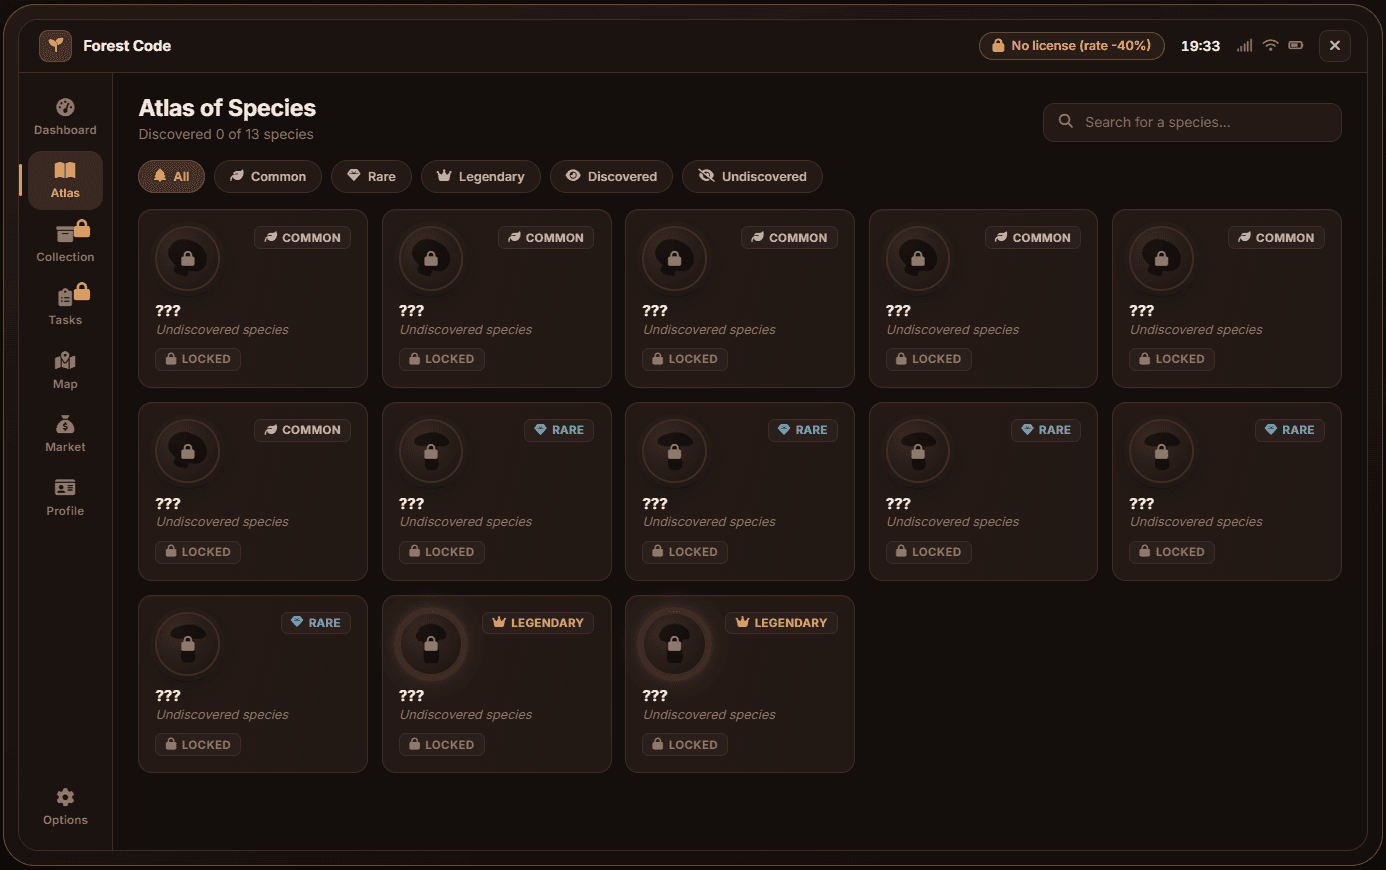Open Options gear in the sidebar
Viewport: 1386px width, 870px height.
coord(65,806)
